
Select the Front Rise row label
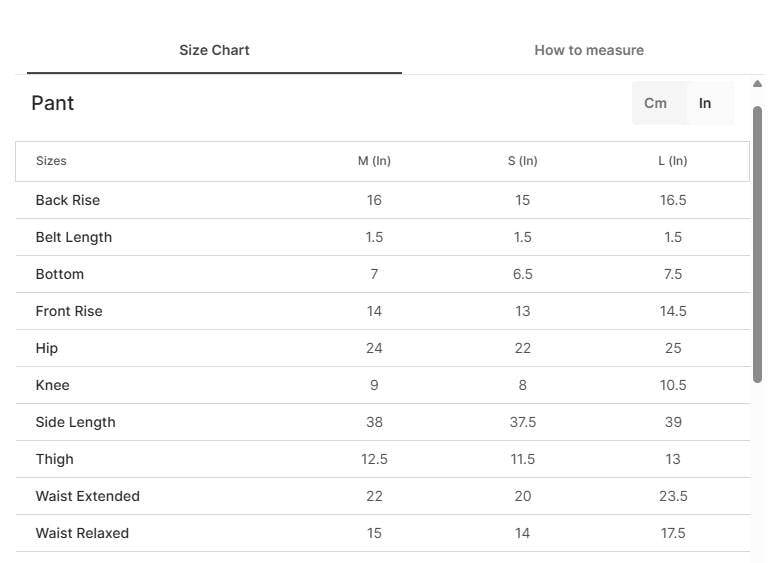[69, 311]
